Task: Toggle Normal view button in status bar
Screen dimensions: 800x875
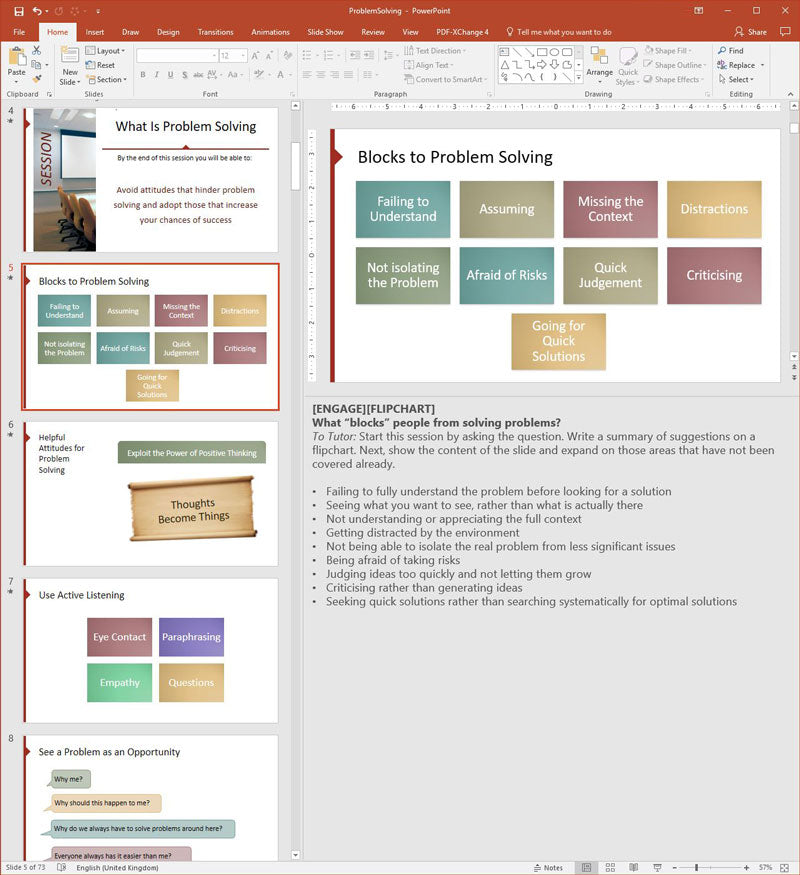Action: (586, 867)
